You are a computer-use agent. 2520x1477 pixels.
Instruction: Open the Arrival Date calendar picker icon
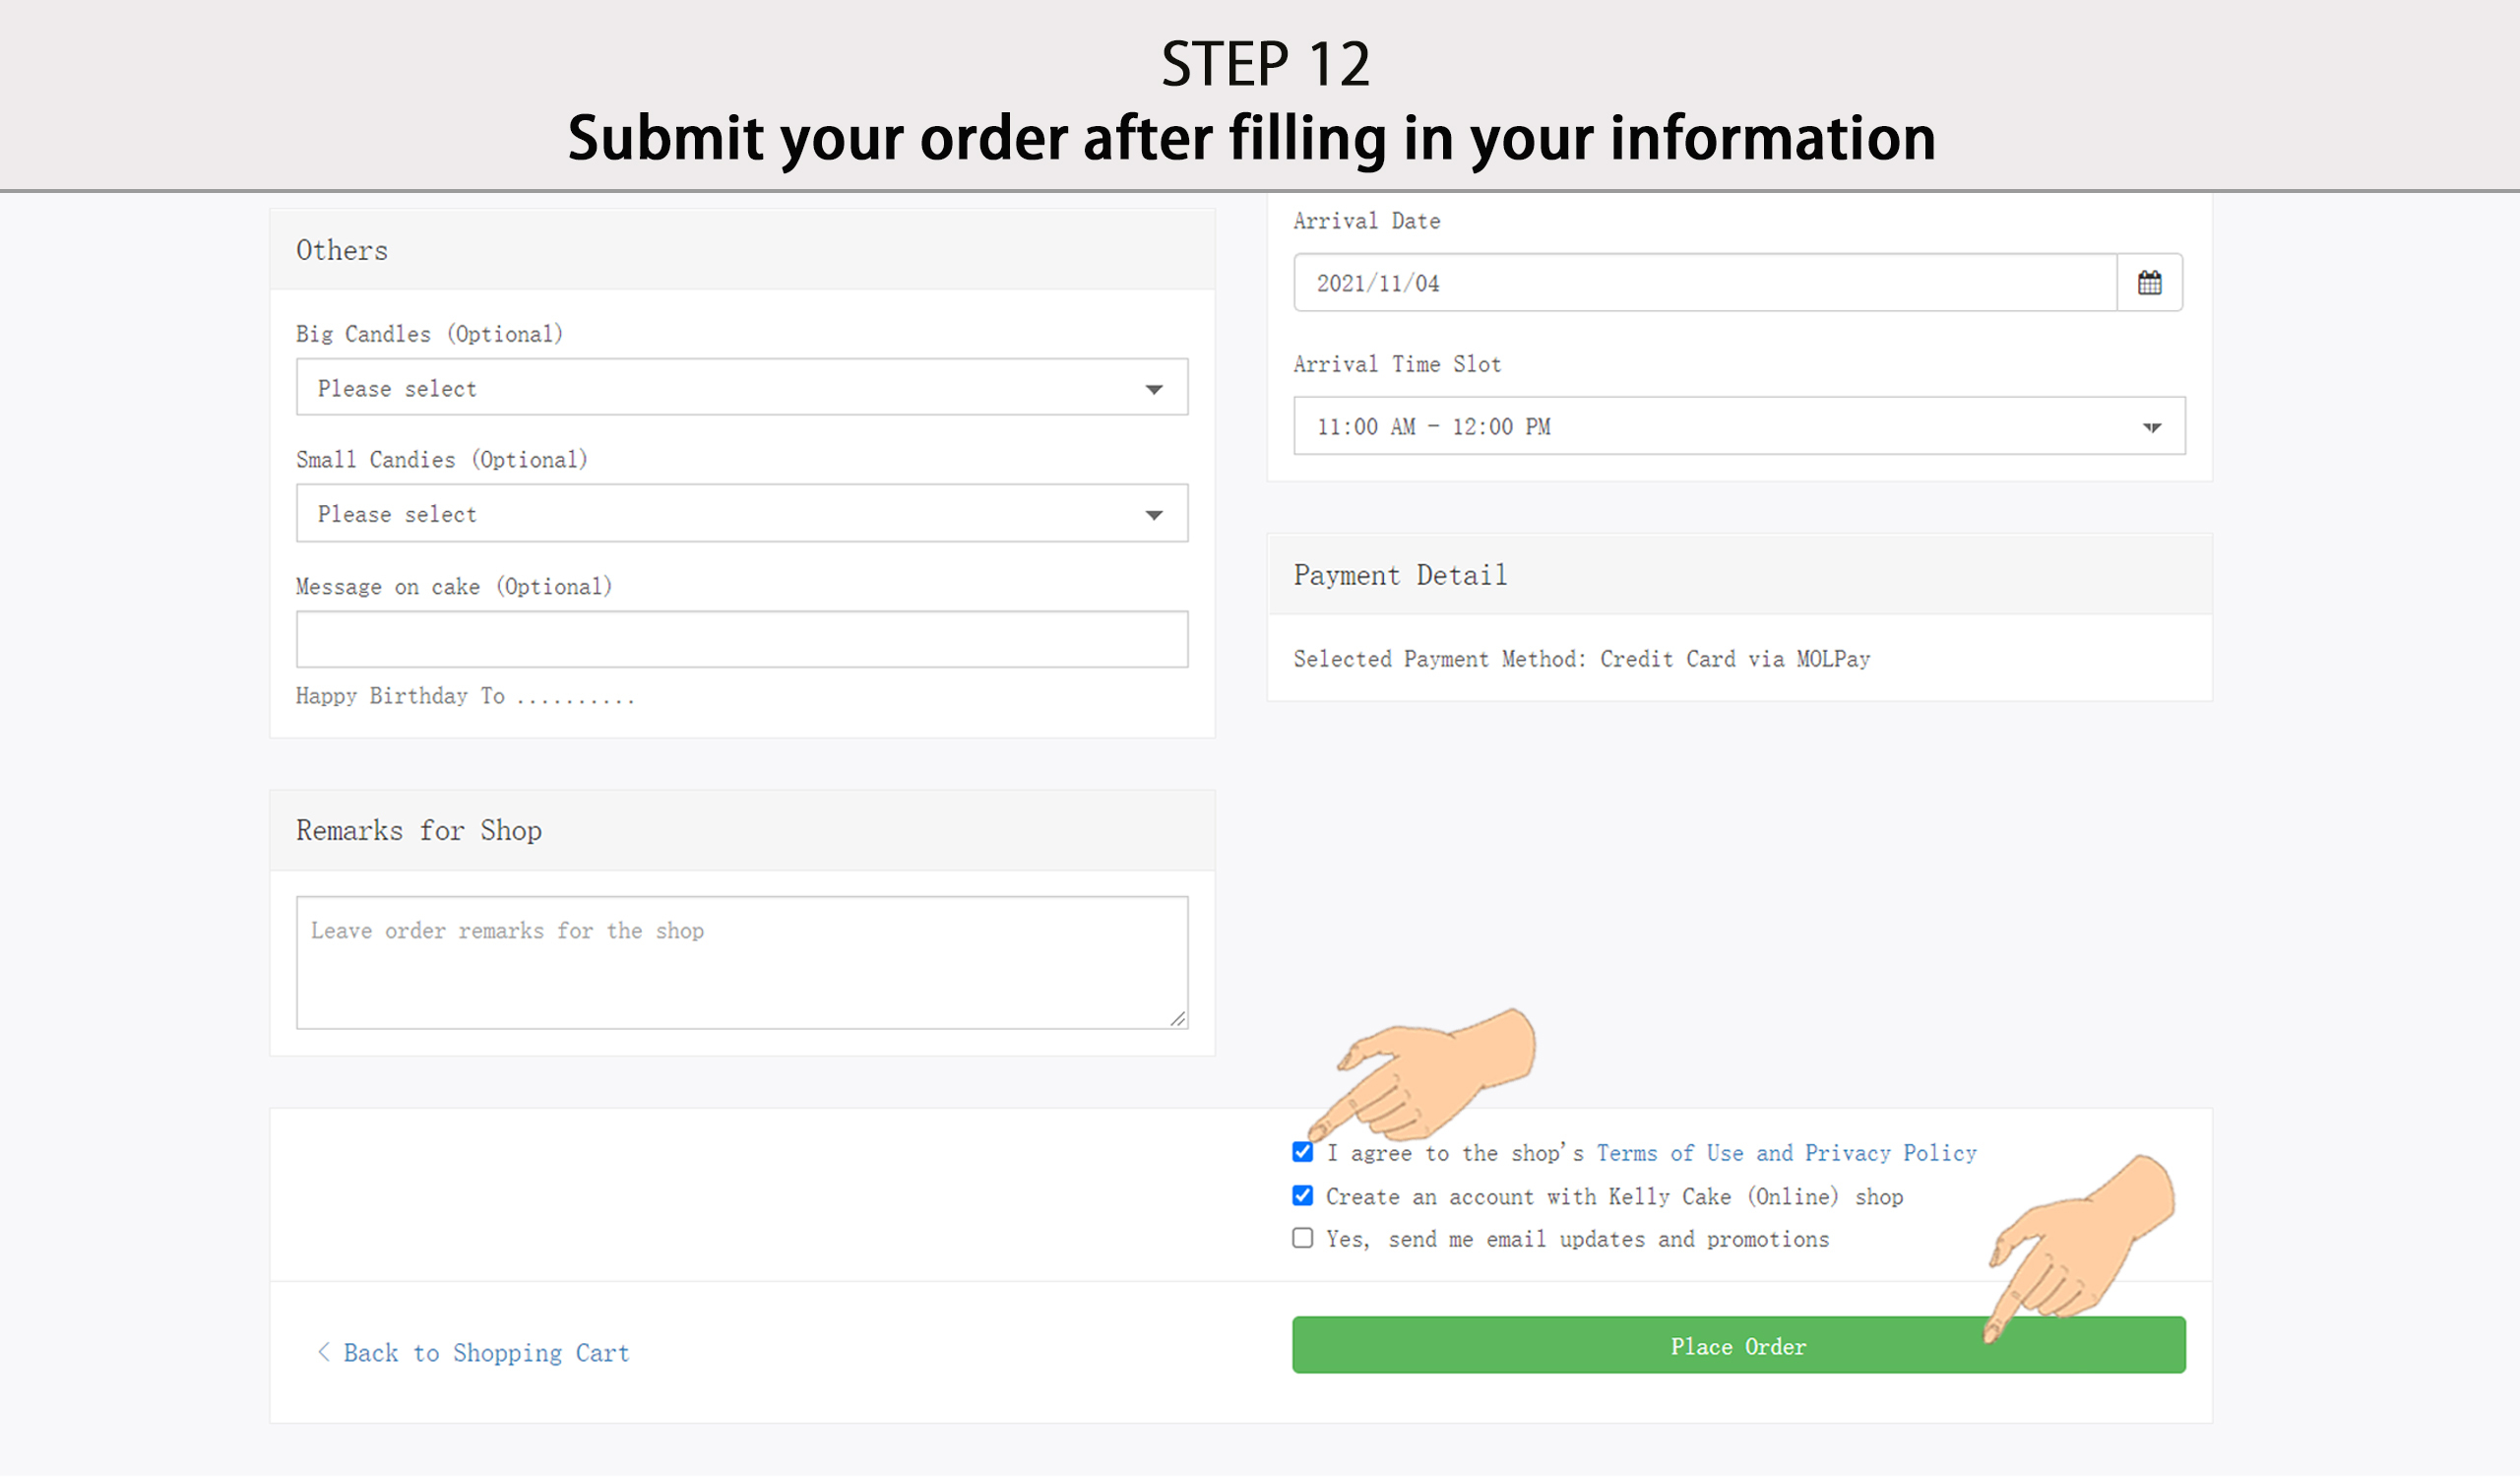coord(2149,283)
